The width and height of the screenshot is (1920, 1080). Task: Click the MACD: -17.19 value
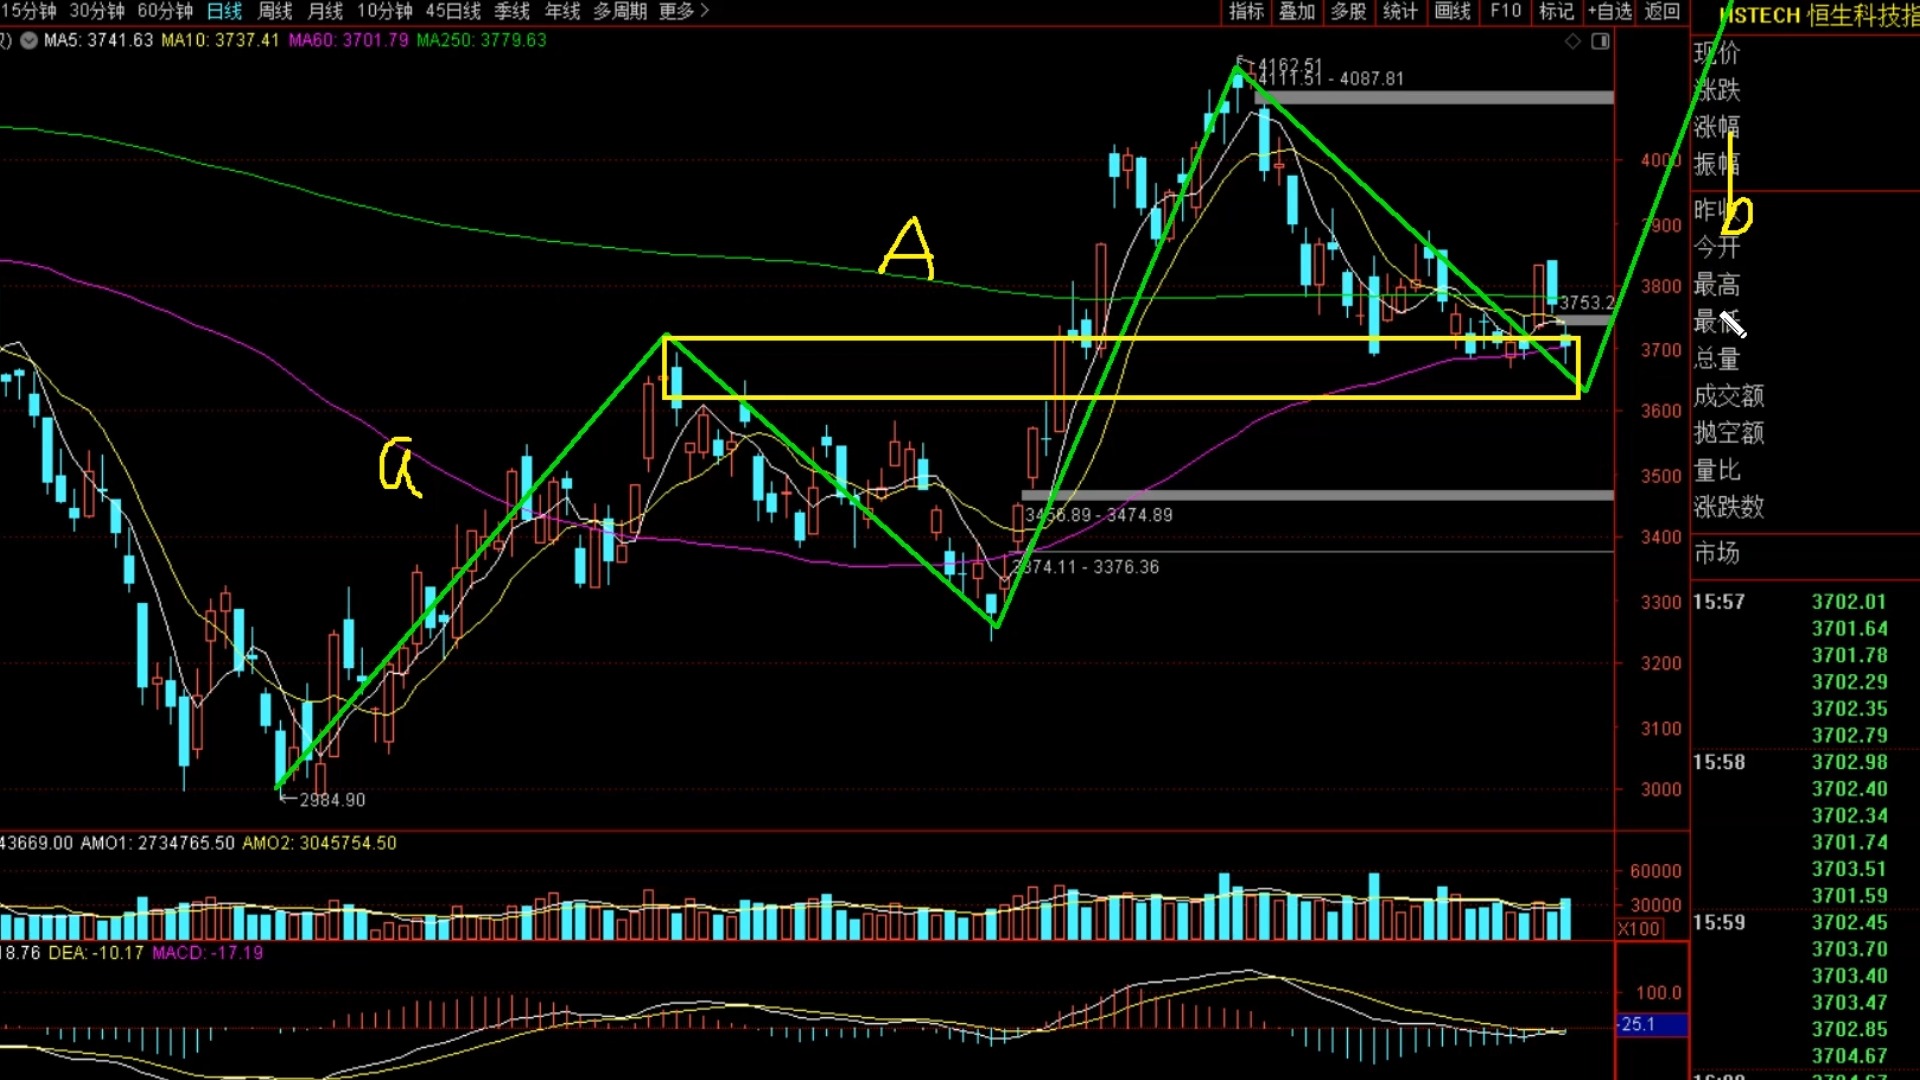coord(207,953)
